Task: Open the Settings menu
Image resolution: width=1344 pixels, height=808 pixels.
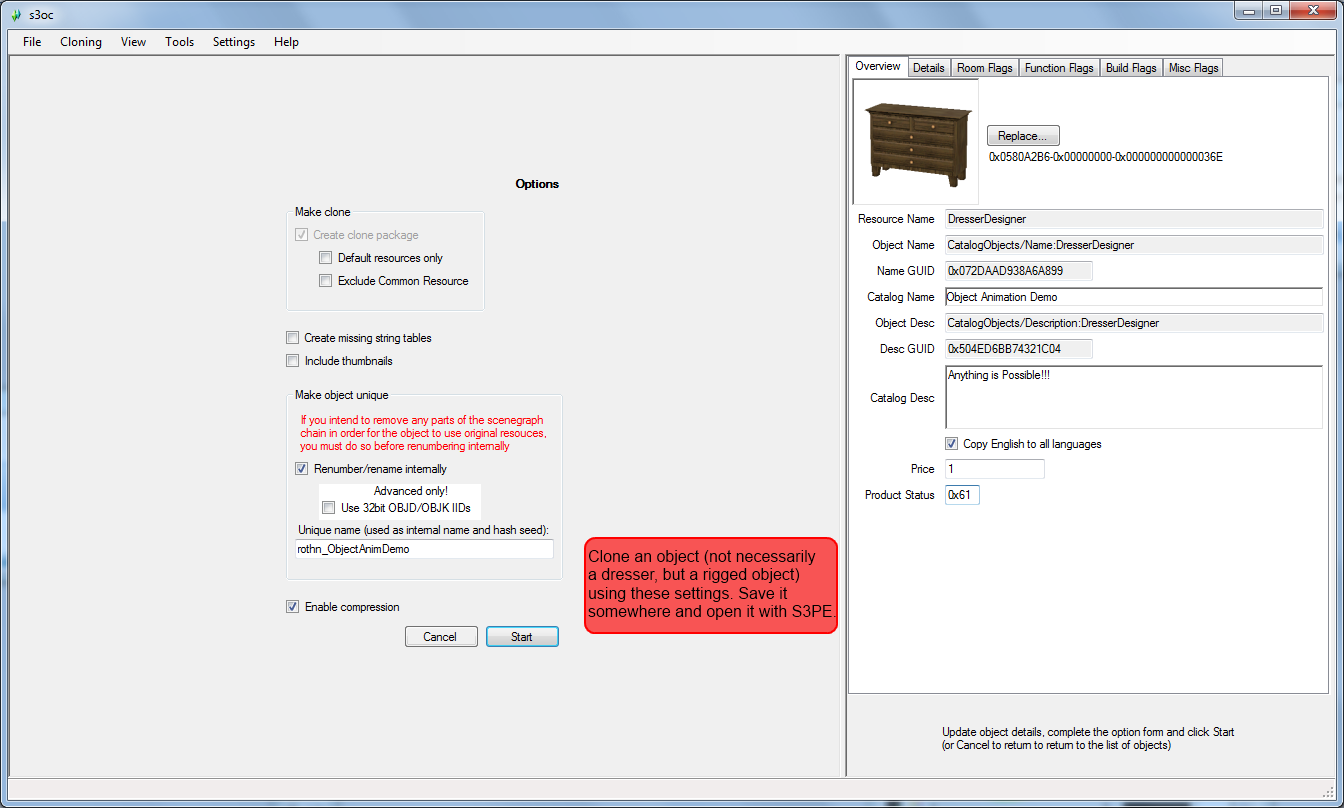Action: [234, 42]
